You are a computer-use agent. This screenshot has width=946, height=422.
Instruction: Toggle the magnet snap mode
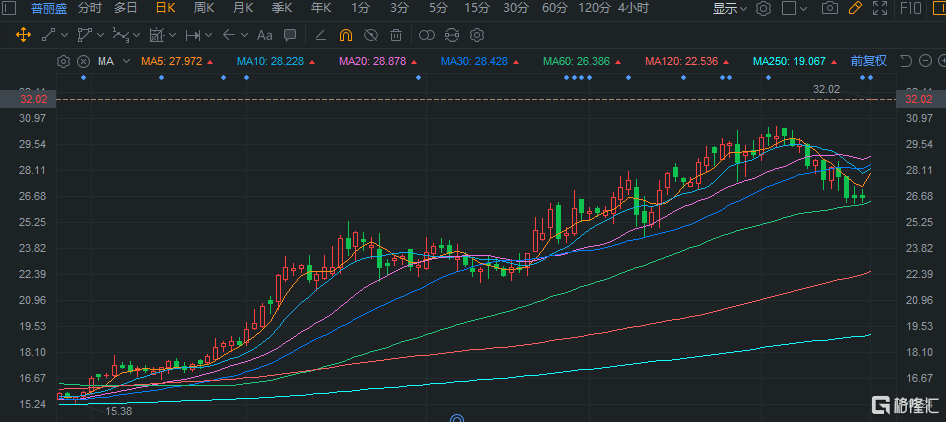(x=346, y=35)
